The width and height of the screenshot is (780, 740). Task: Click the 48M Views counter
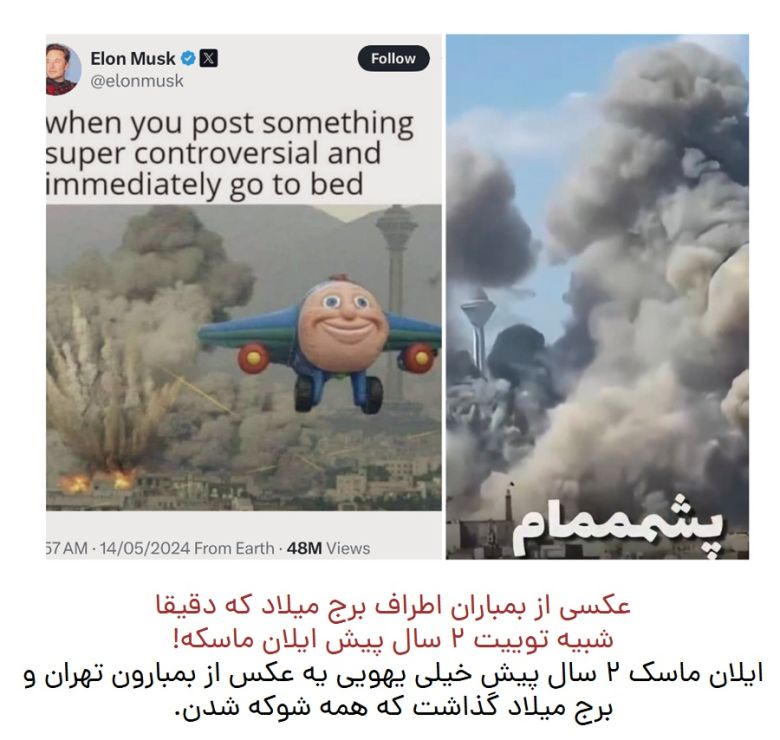coord(328,548)
